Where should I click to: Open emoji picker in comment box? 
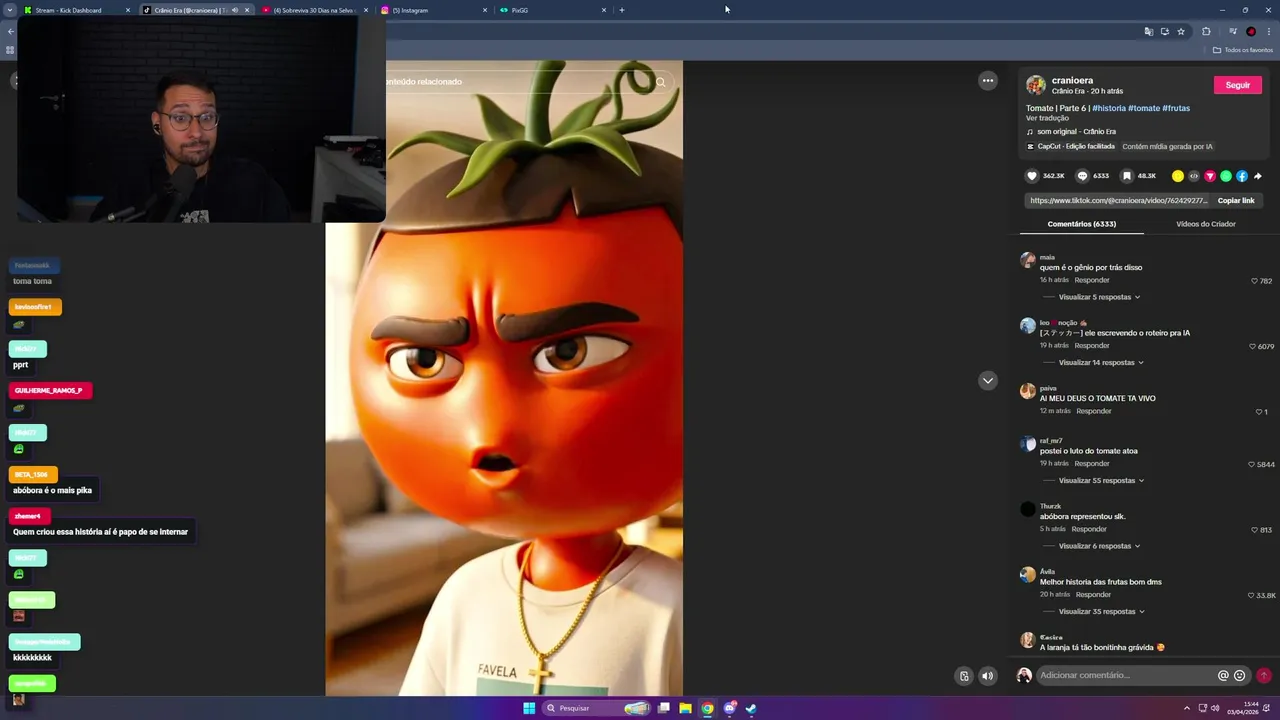(x=1240, y=675)
